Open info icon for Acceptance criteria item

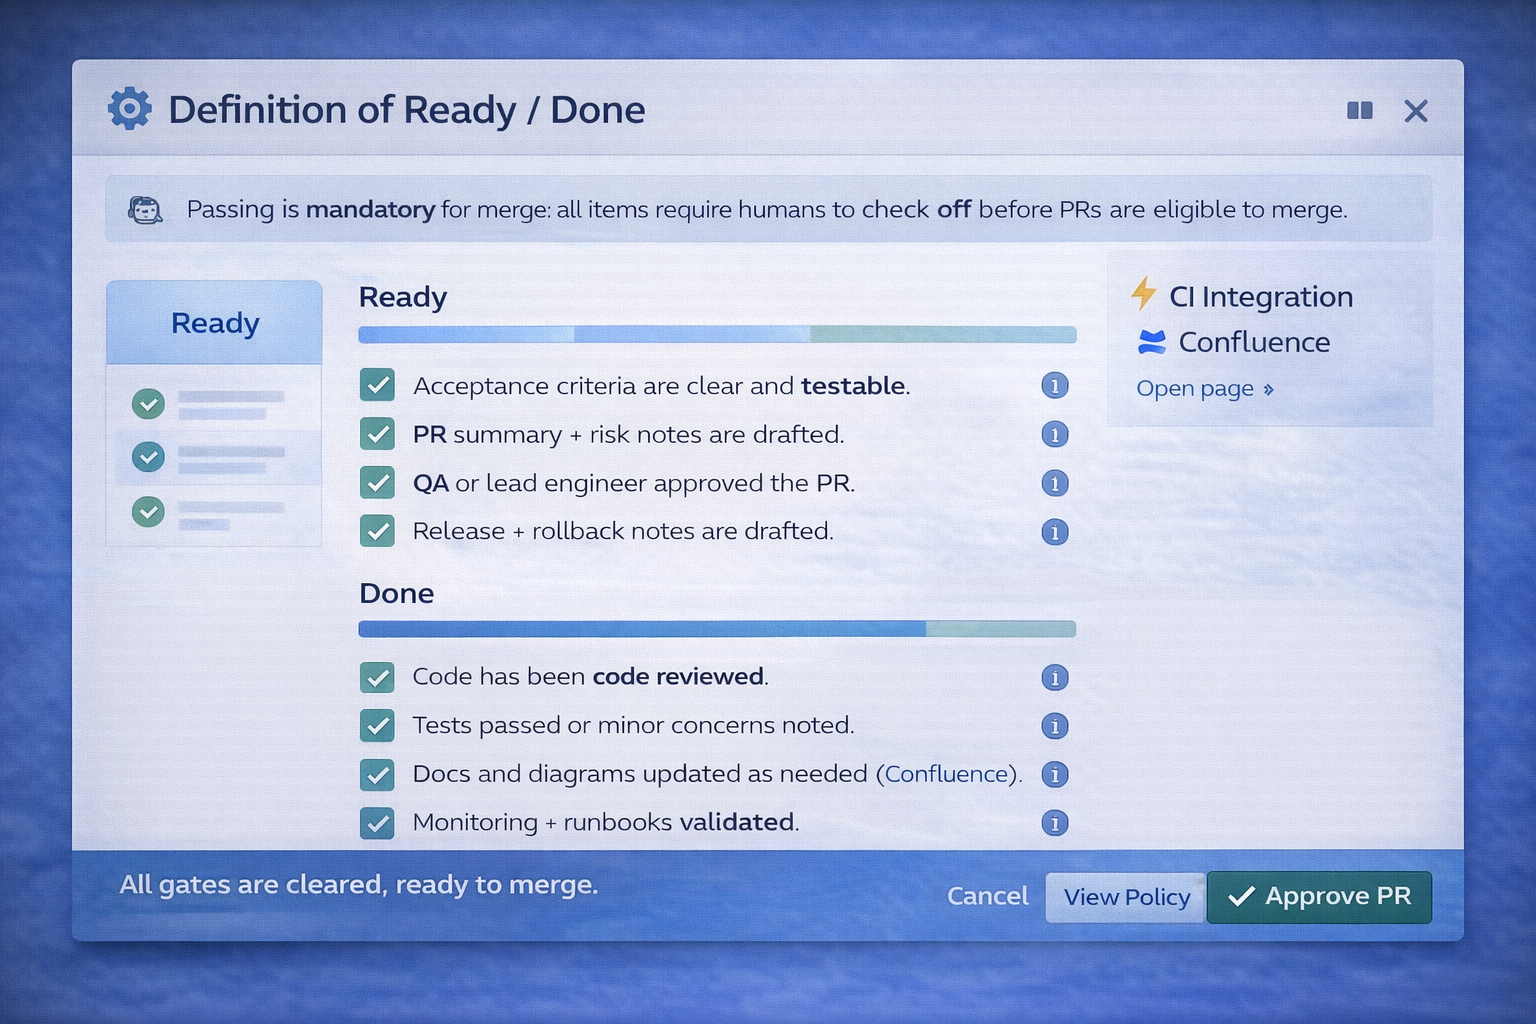point(1054,386)
